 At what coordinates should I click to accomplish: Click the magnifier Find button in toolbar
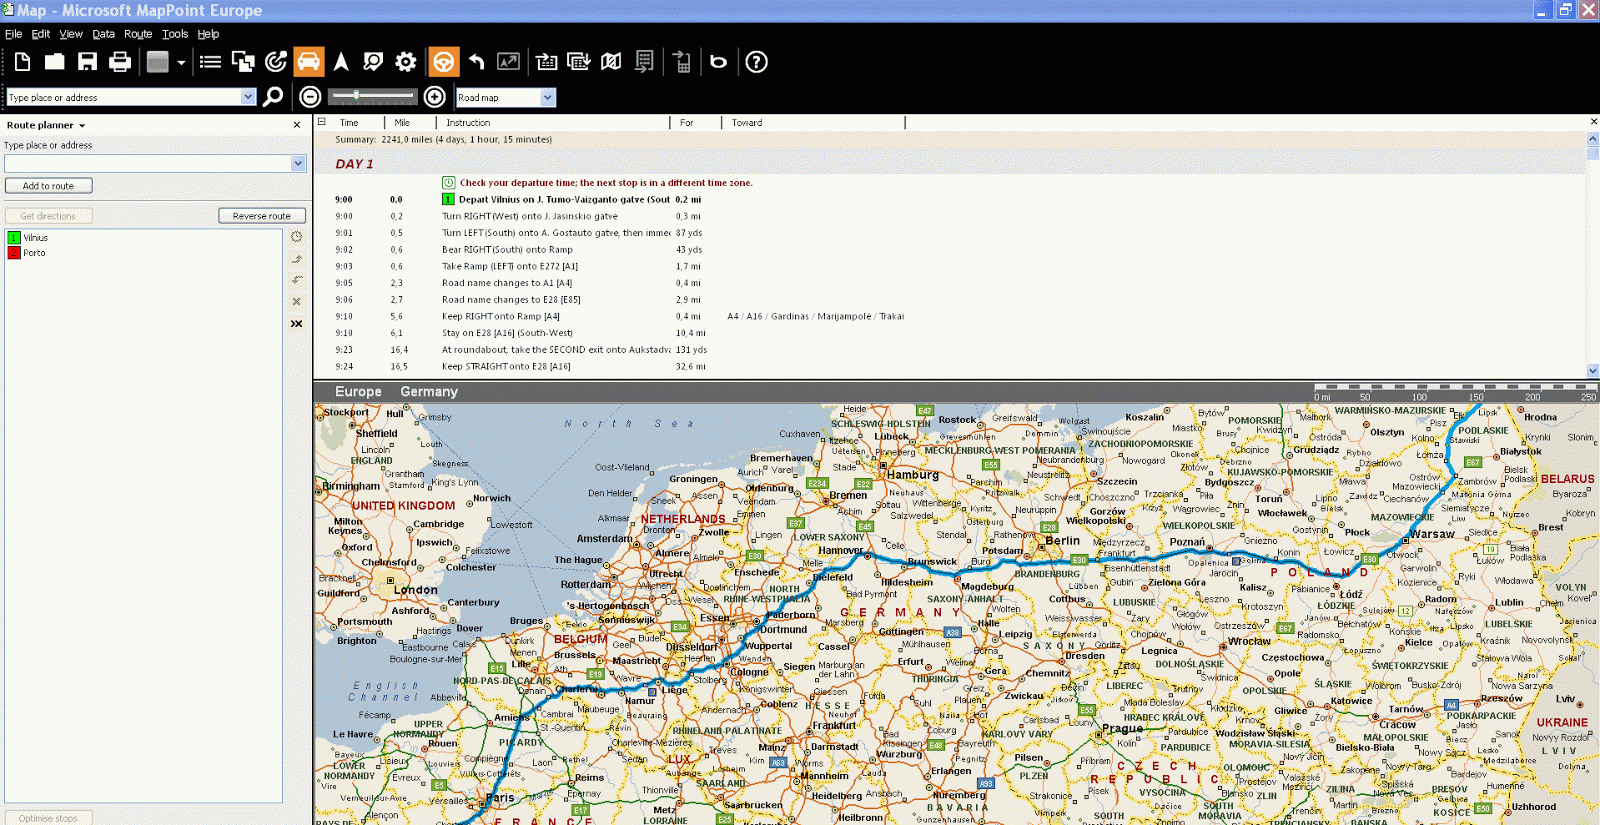coord(273,97)
